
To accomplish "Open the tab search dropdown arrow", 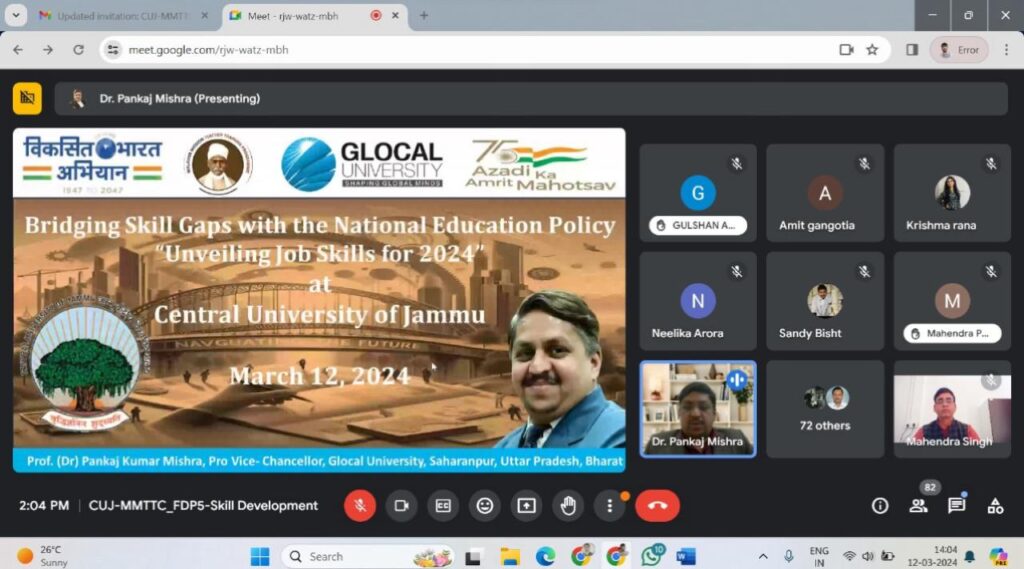I will (16, 16).
